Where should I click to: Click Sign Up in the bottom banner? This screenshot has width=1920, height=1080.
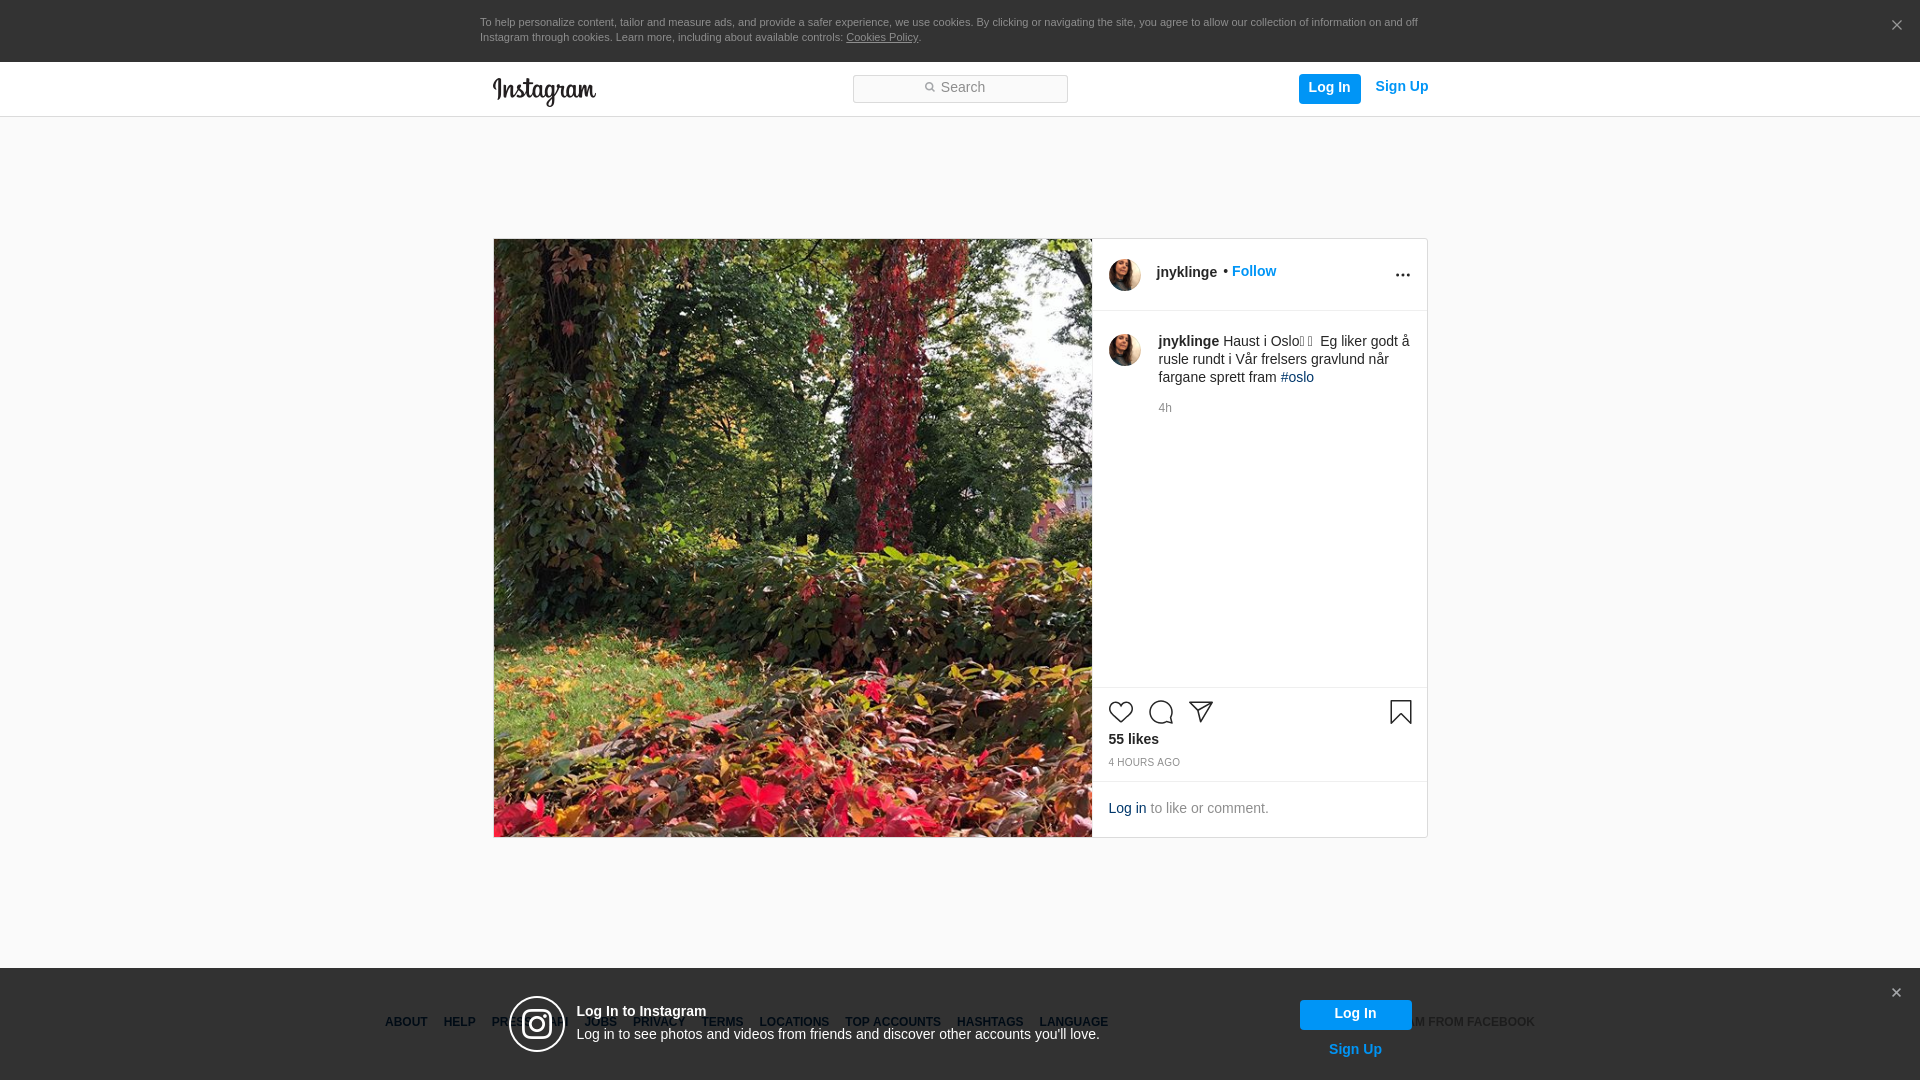click(1355, 1049)
